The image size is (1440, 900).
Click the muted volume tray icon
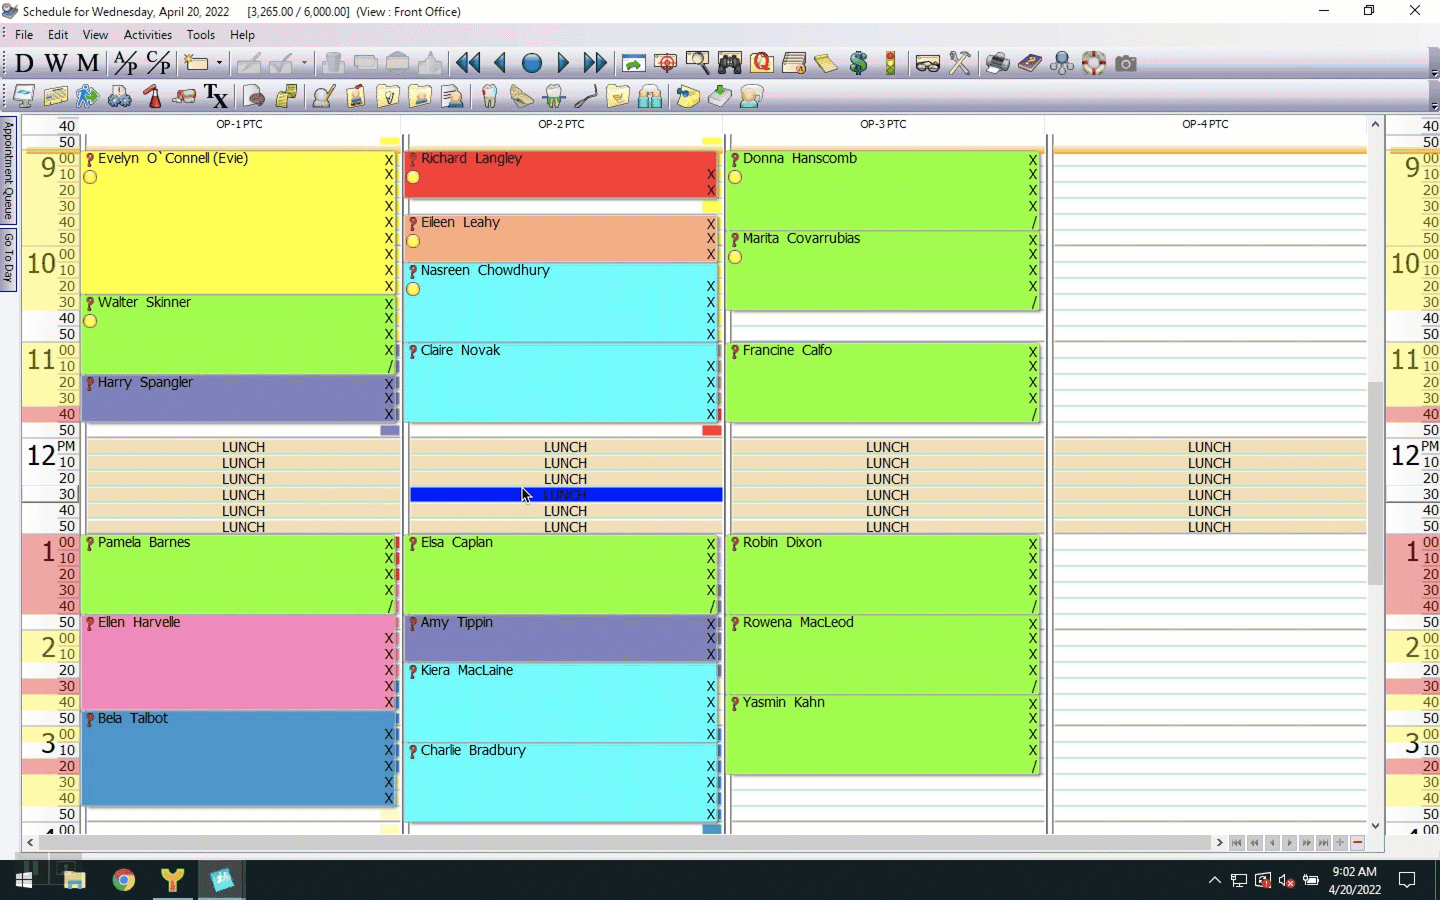(1287, 880)
